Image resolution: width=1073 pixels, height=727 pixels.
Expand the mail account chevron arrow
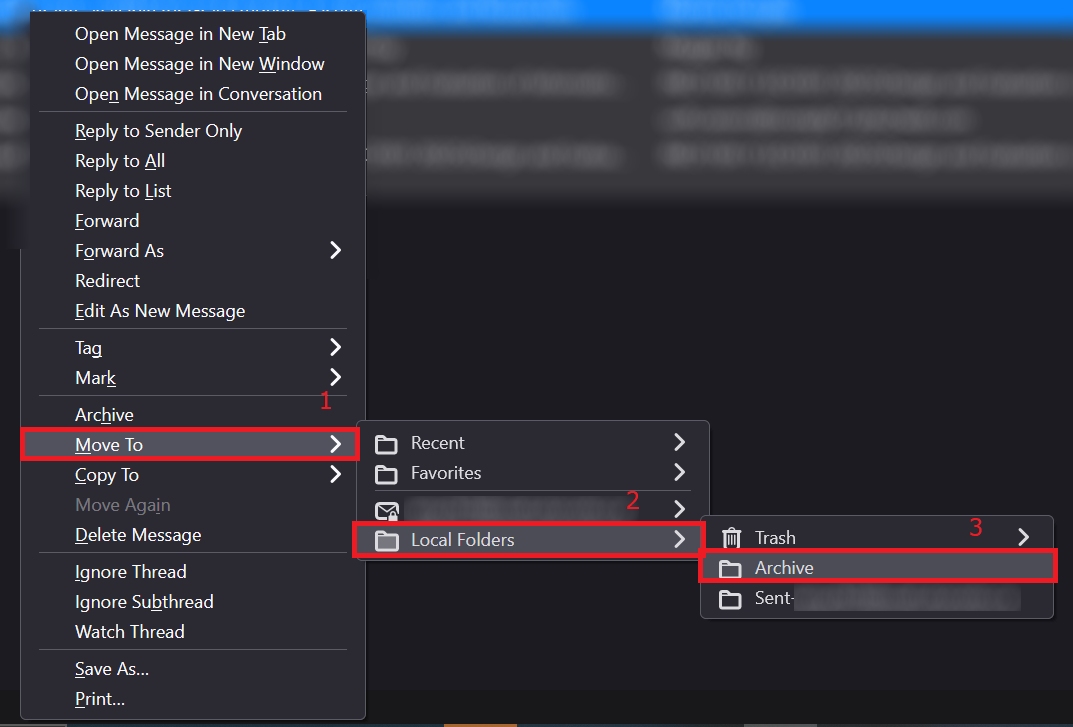[x=680, y=509]
